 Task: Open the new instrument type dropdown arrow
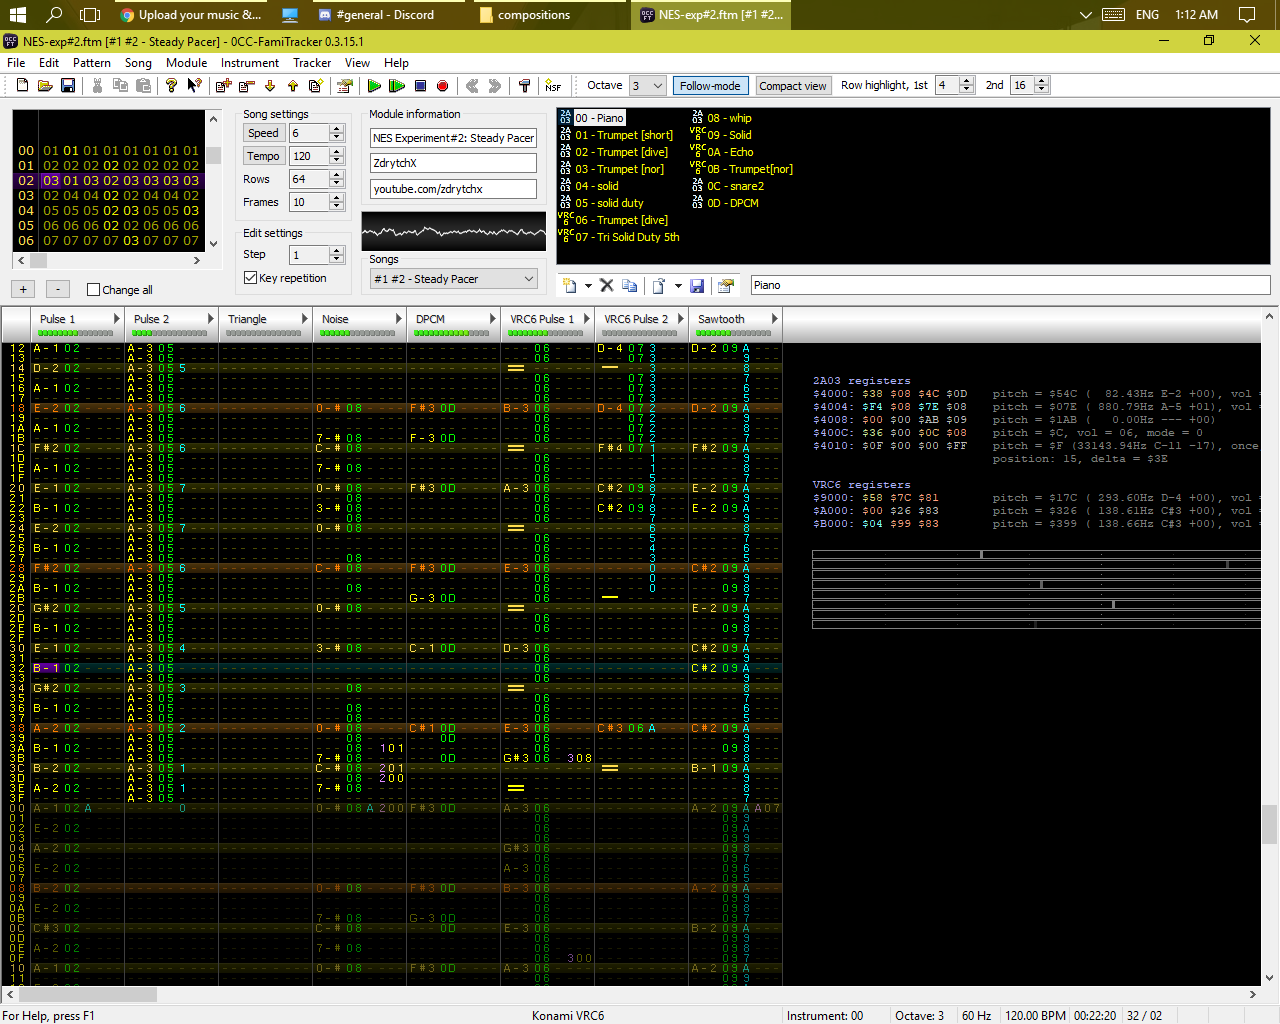click(x=588, y=286)
